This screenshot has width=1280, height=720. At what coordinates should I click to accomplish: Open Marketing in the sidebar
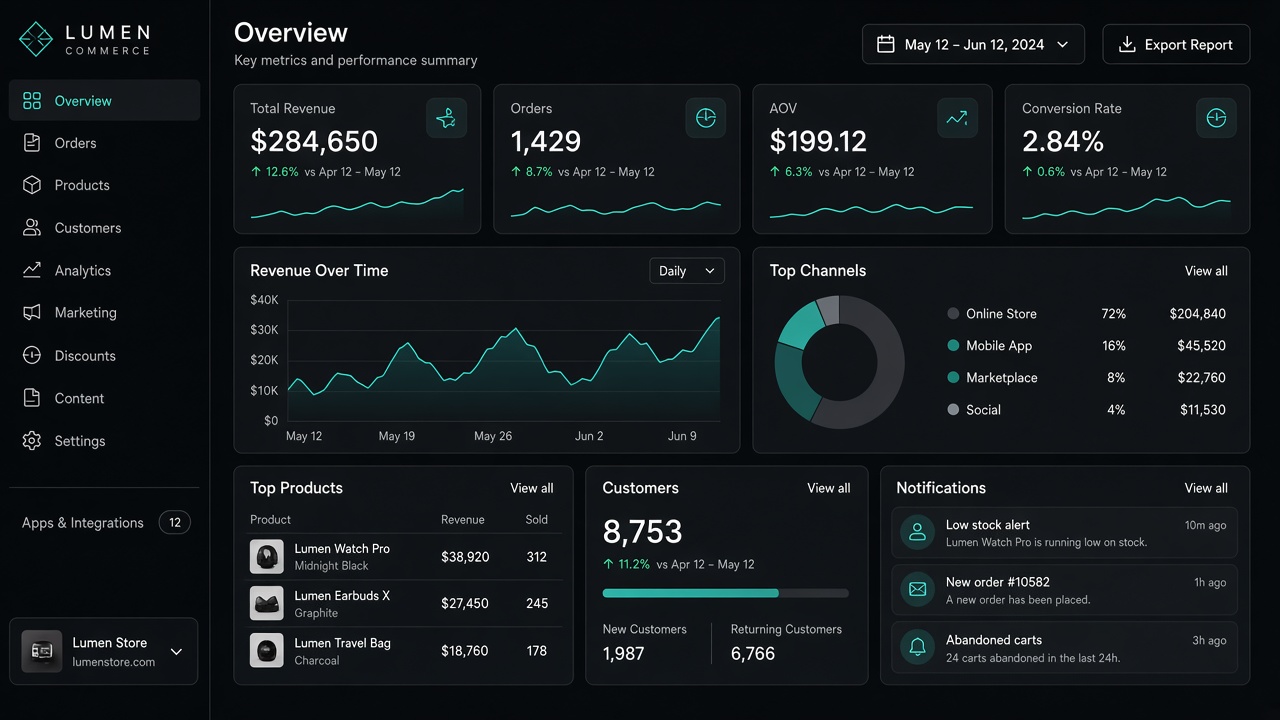105,313
